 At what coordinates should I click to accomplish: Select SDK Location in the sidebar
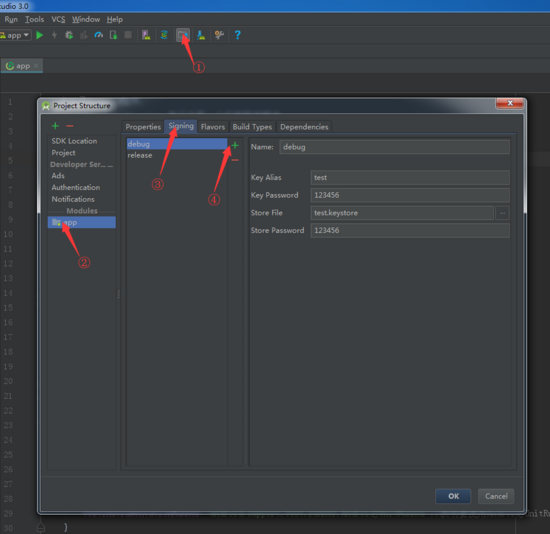[74, 141]
